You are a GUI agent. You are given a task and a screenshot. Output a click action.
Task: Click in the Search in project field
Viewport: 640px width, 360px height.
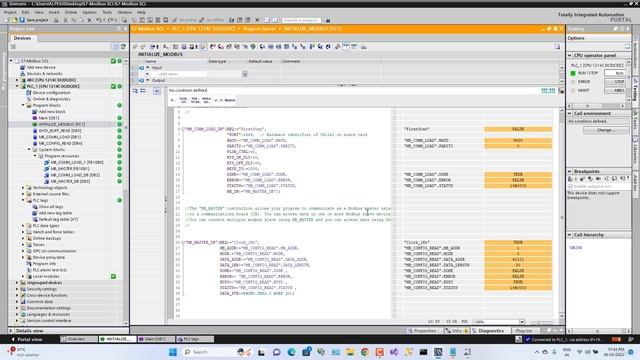click(301, 20)
